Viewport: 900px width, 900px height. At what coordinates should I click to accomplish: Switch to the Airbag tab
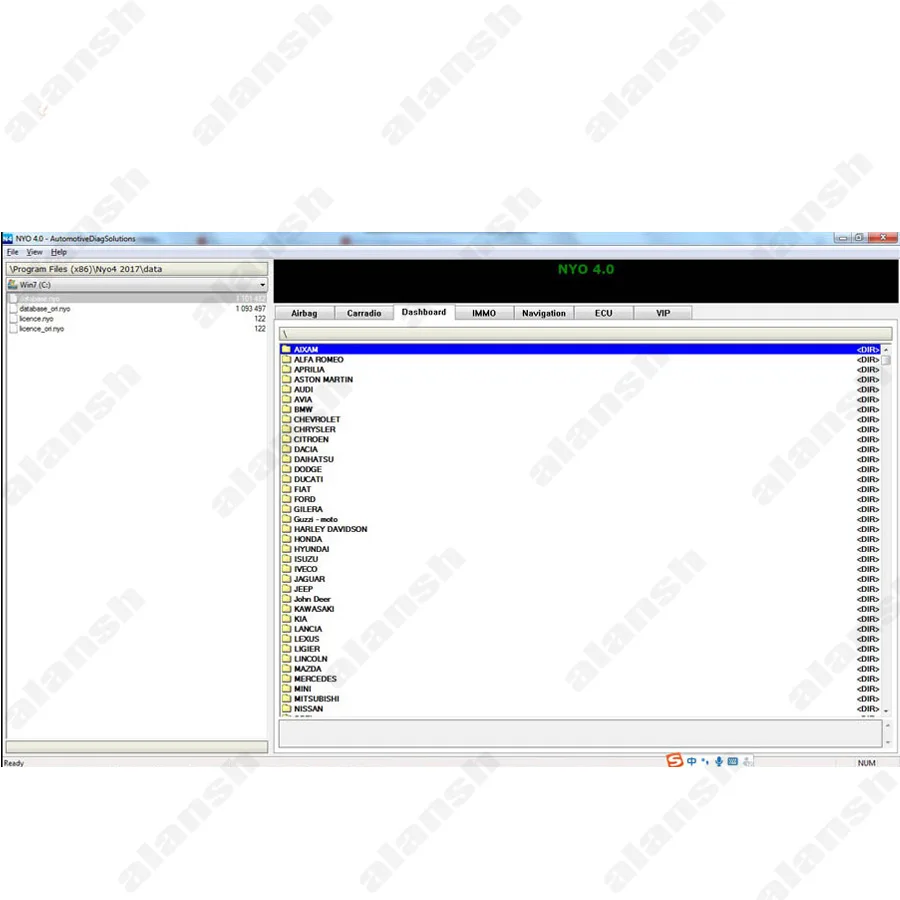click(304, 313)
